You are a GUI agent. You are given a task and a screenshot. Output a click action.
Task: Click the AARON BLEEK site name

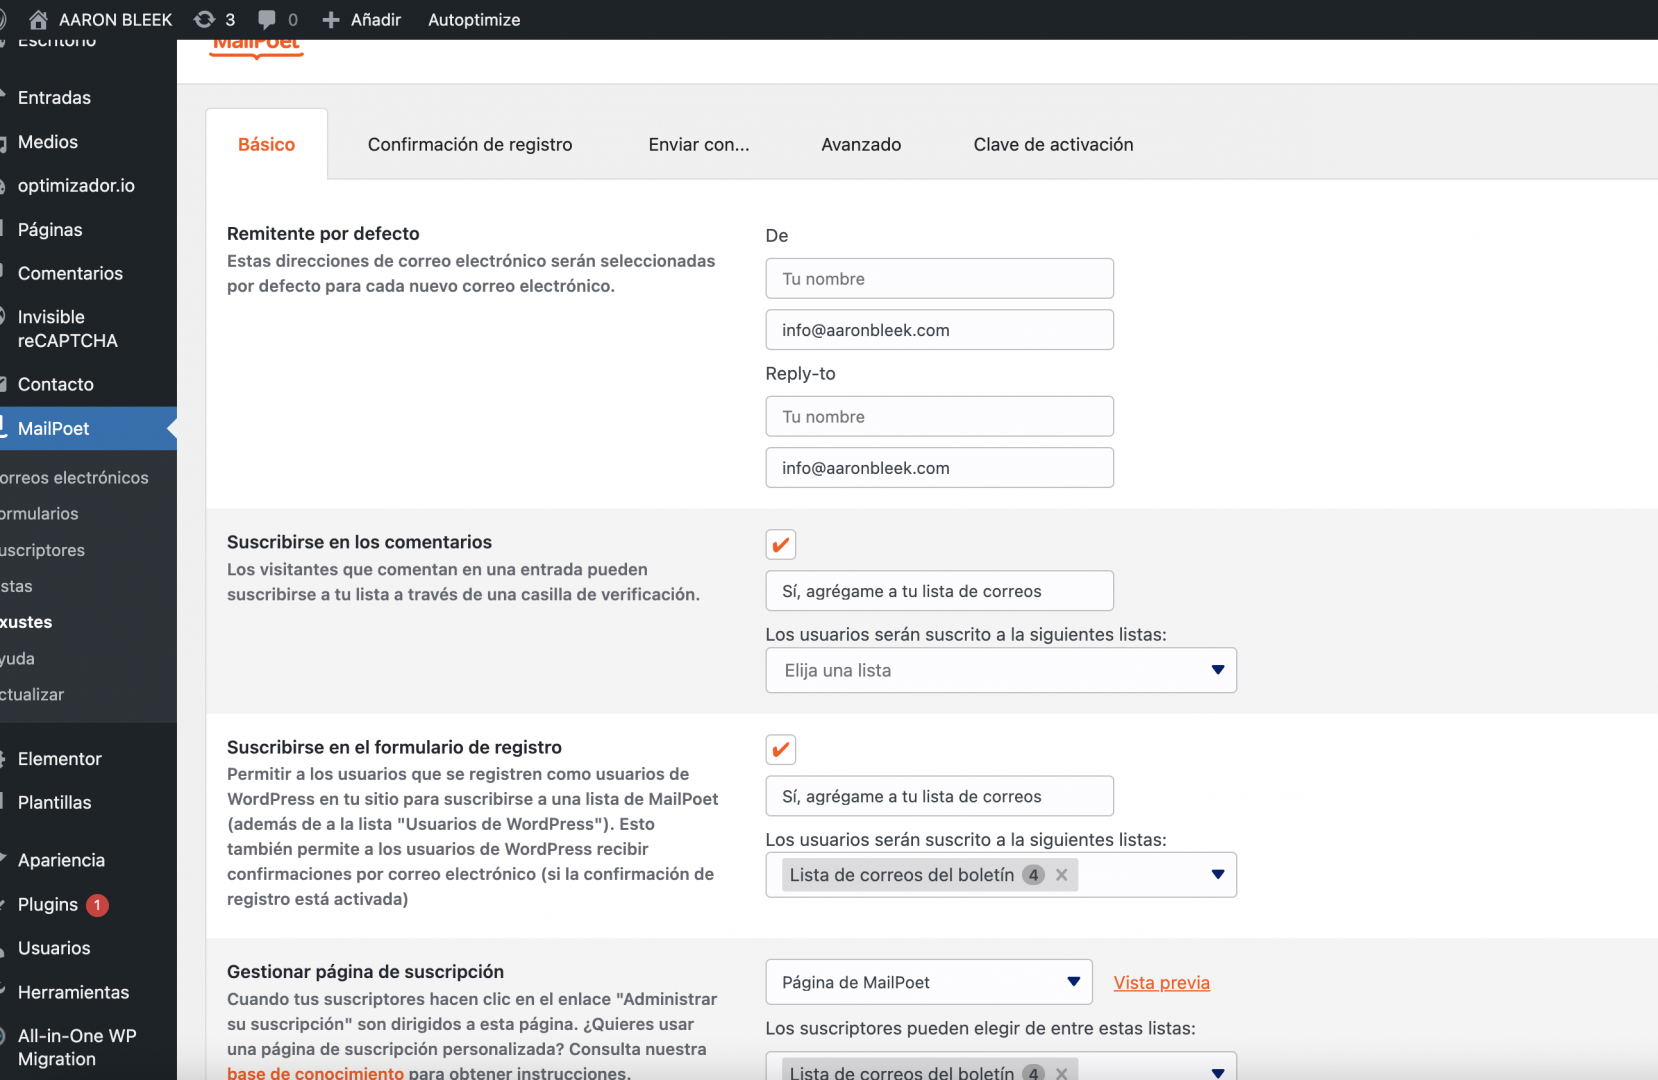[115, 19]
